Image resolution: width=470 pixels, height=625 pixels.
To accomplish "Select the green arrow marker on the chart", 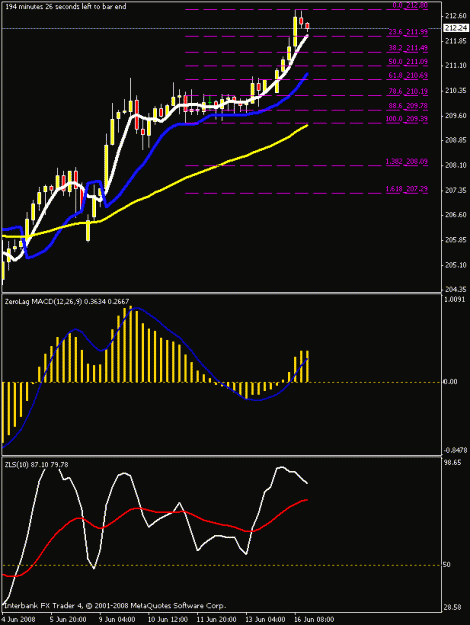I will [x=210, y=100].
